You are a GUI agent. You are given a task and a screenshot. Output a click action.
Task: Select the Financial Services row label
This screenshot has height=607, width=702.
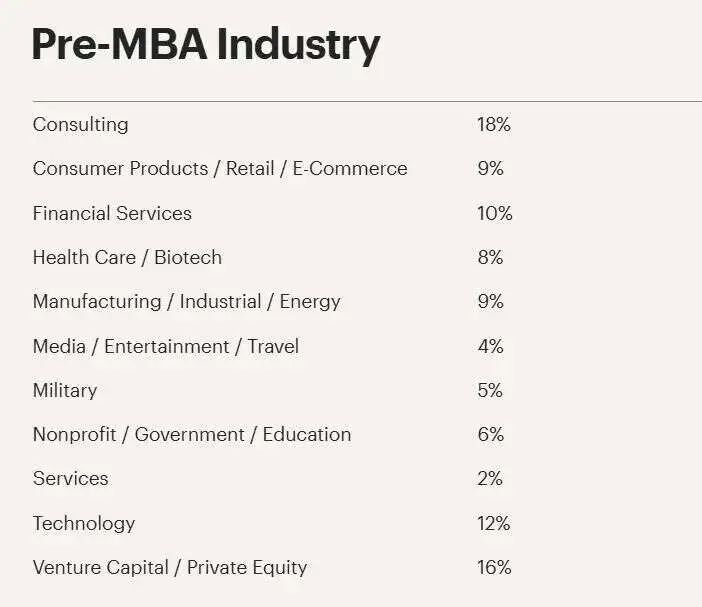pyautogui.click(x=112, y=213)
